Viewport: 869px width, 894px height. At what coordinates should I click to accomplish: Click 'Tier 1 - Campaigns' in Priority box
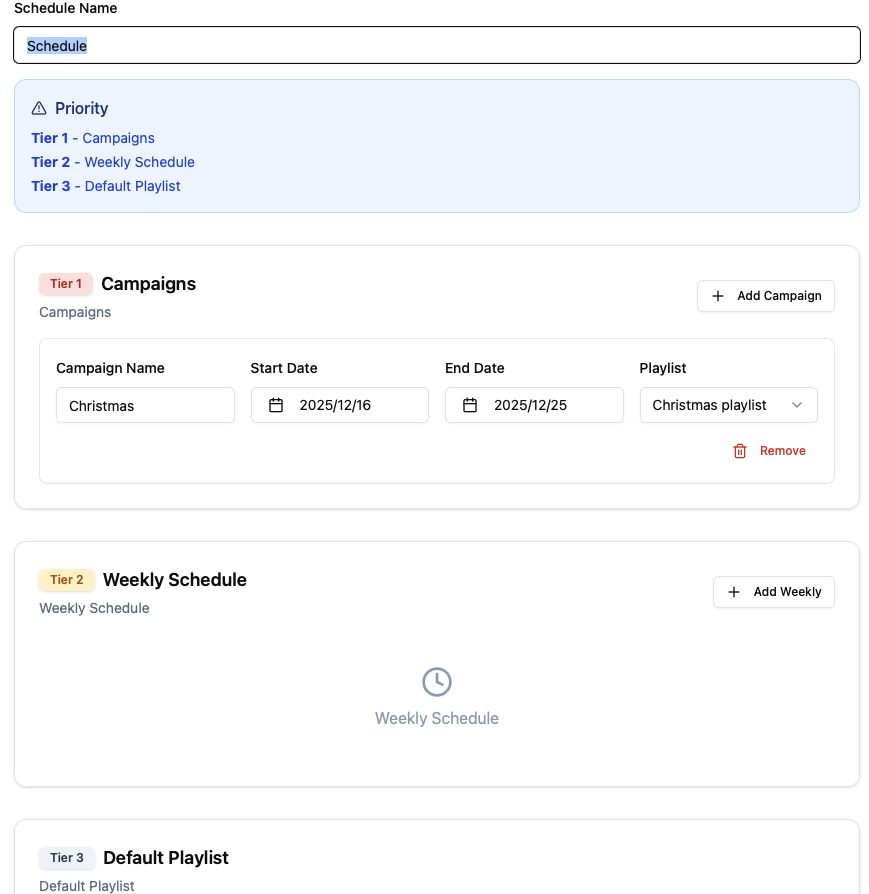tap(93, 138)
